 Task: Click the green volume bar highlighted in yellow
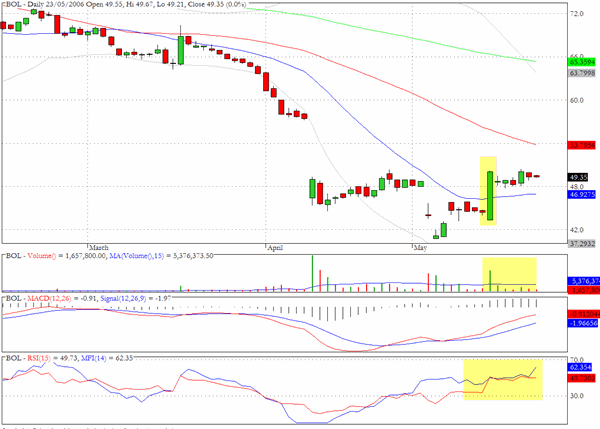(x=490, y=281)
